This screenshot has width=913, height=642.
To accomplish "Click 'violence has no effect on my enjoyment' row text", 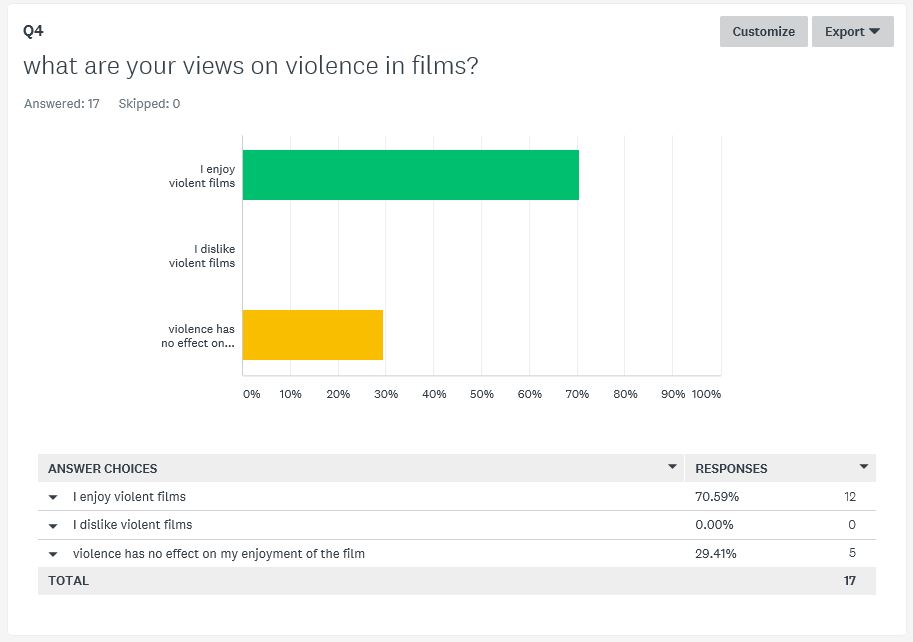I will pos(219,554).
